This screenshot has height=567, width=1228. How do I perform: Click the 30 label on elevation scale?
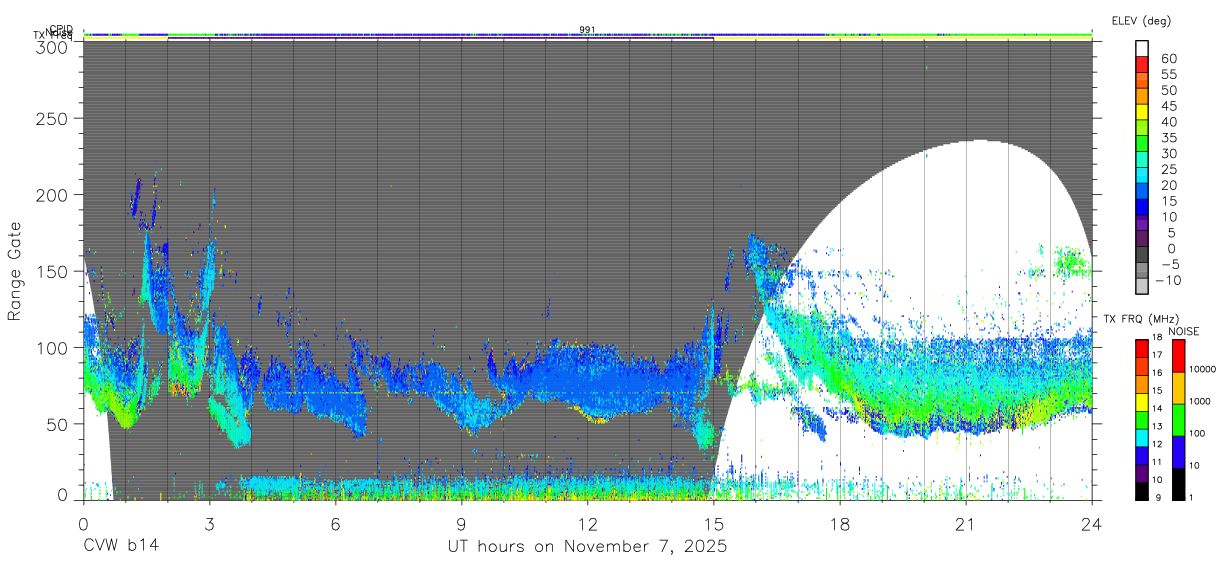pos(1168,153)
